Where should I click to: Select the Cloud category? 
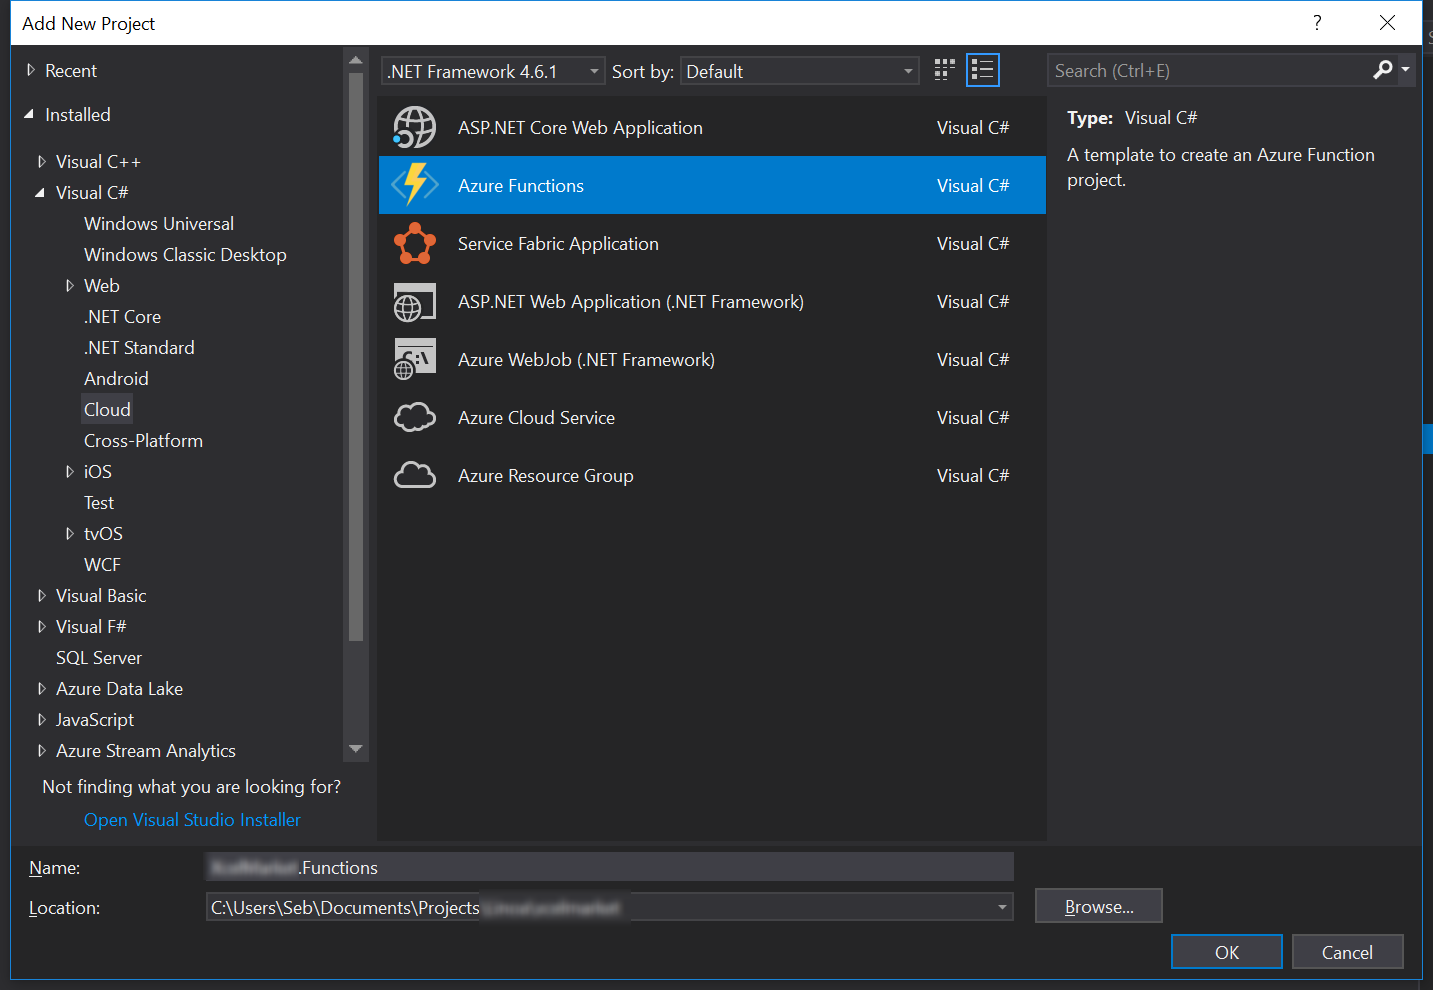tap(107, 410)
